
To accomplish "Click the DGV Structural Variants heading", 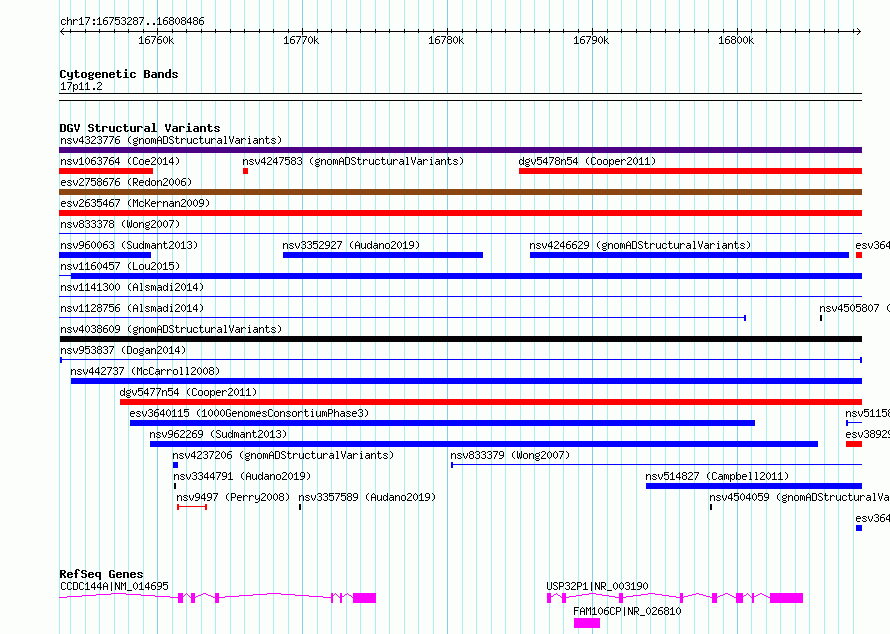I will tap(140, 128).
